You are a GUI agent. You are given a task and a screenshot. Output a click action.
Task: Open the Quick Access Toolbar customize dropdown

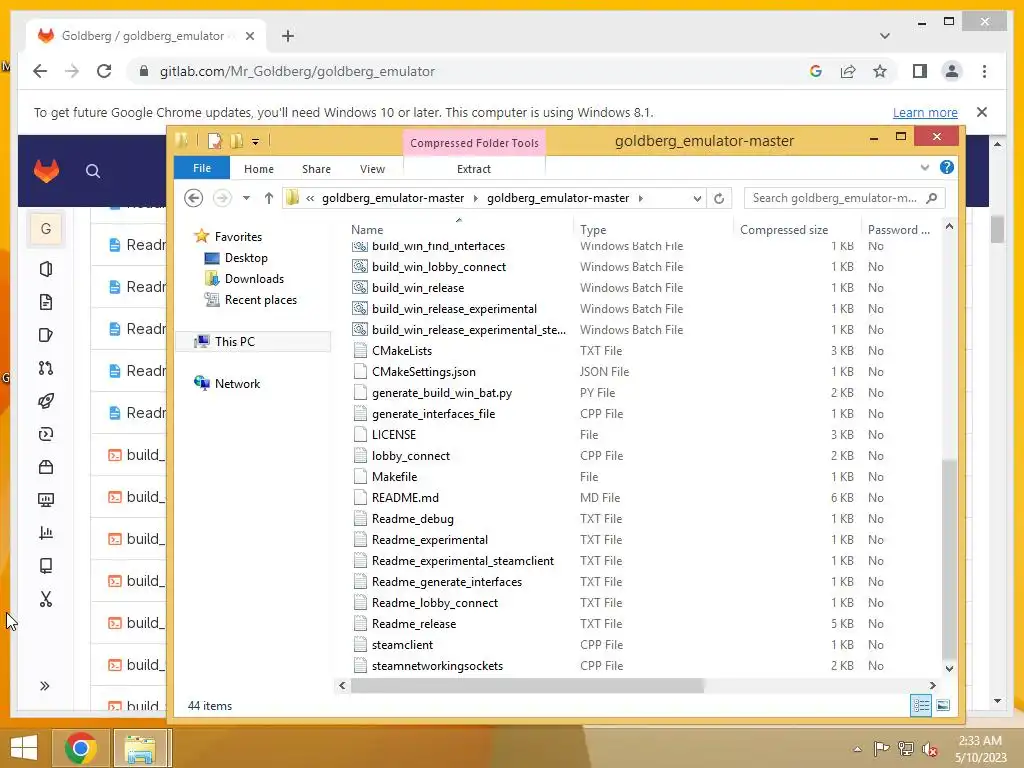click(x=255, y=141)
